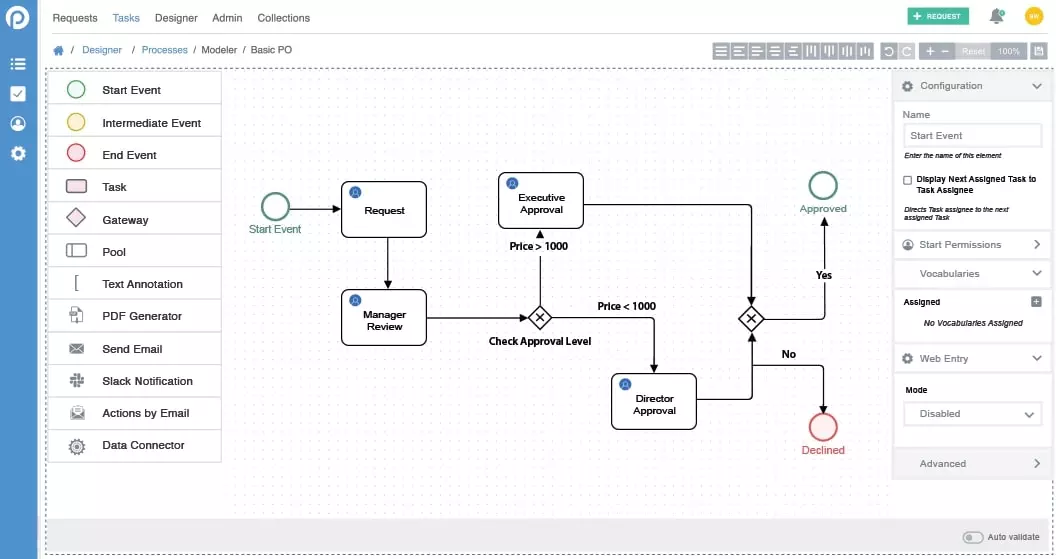Open the Mode dropdown showing Disabled
1056x559 pixels.
[972, 414]
